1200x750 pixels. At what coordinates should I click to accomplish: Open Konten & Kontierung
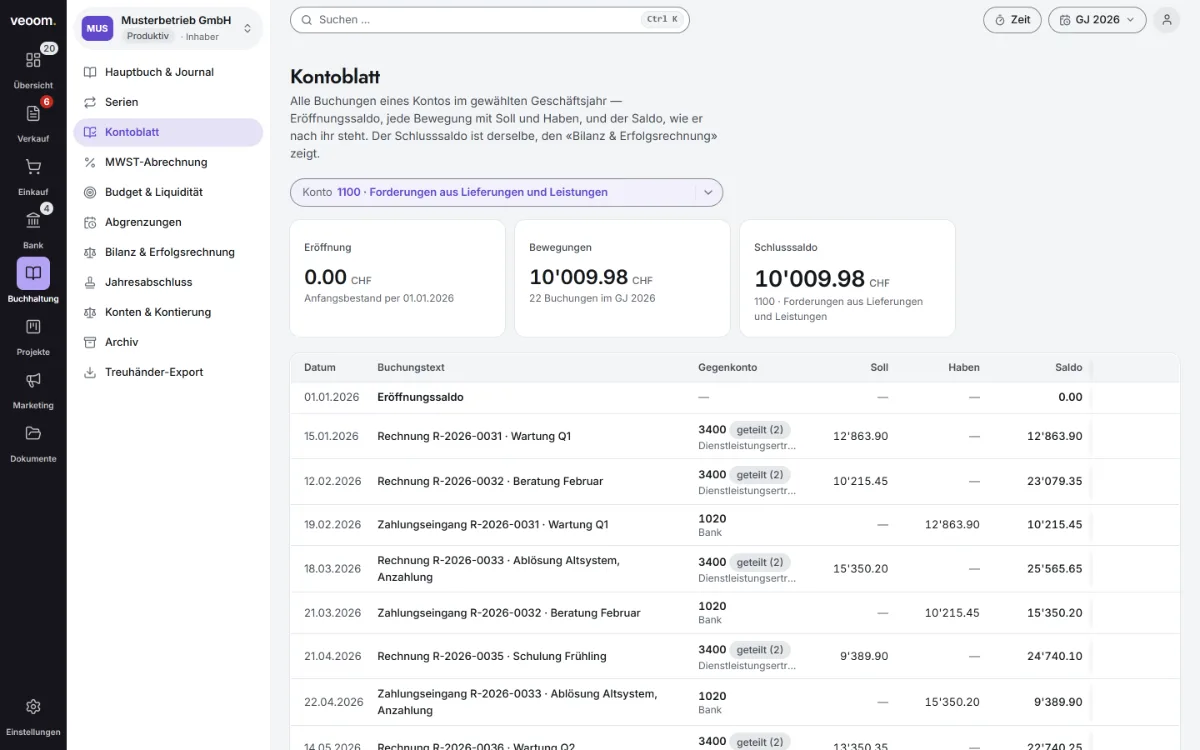(168, 312)
